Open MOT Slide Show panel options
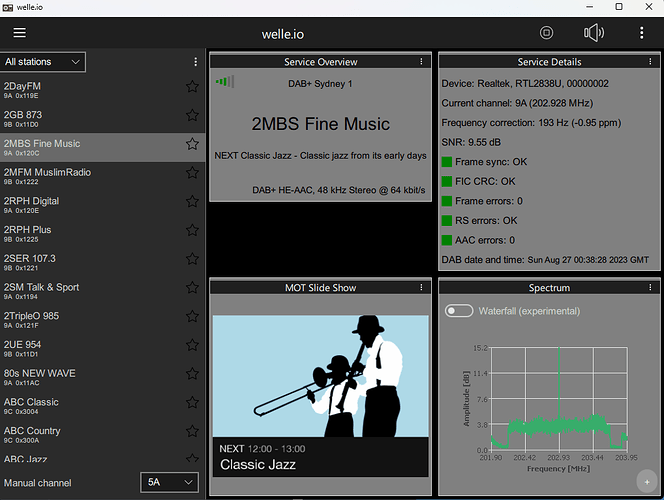 [x=422, y=288]
